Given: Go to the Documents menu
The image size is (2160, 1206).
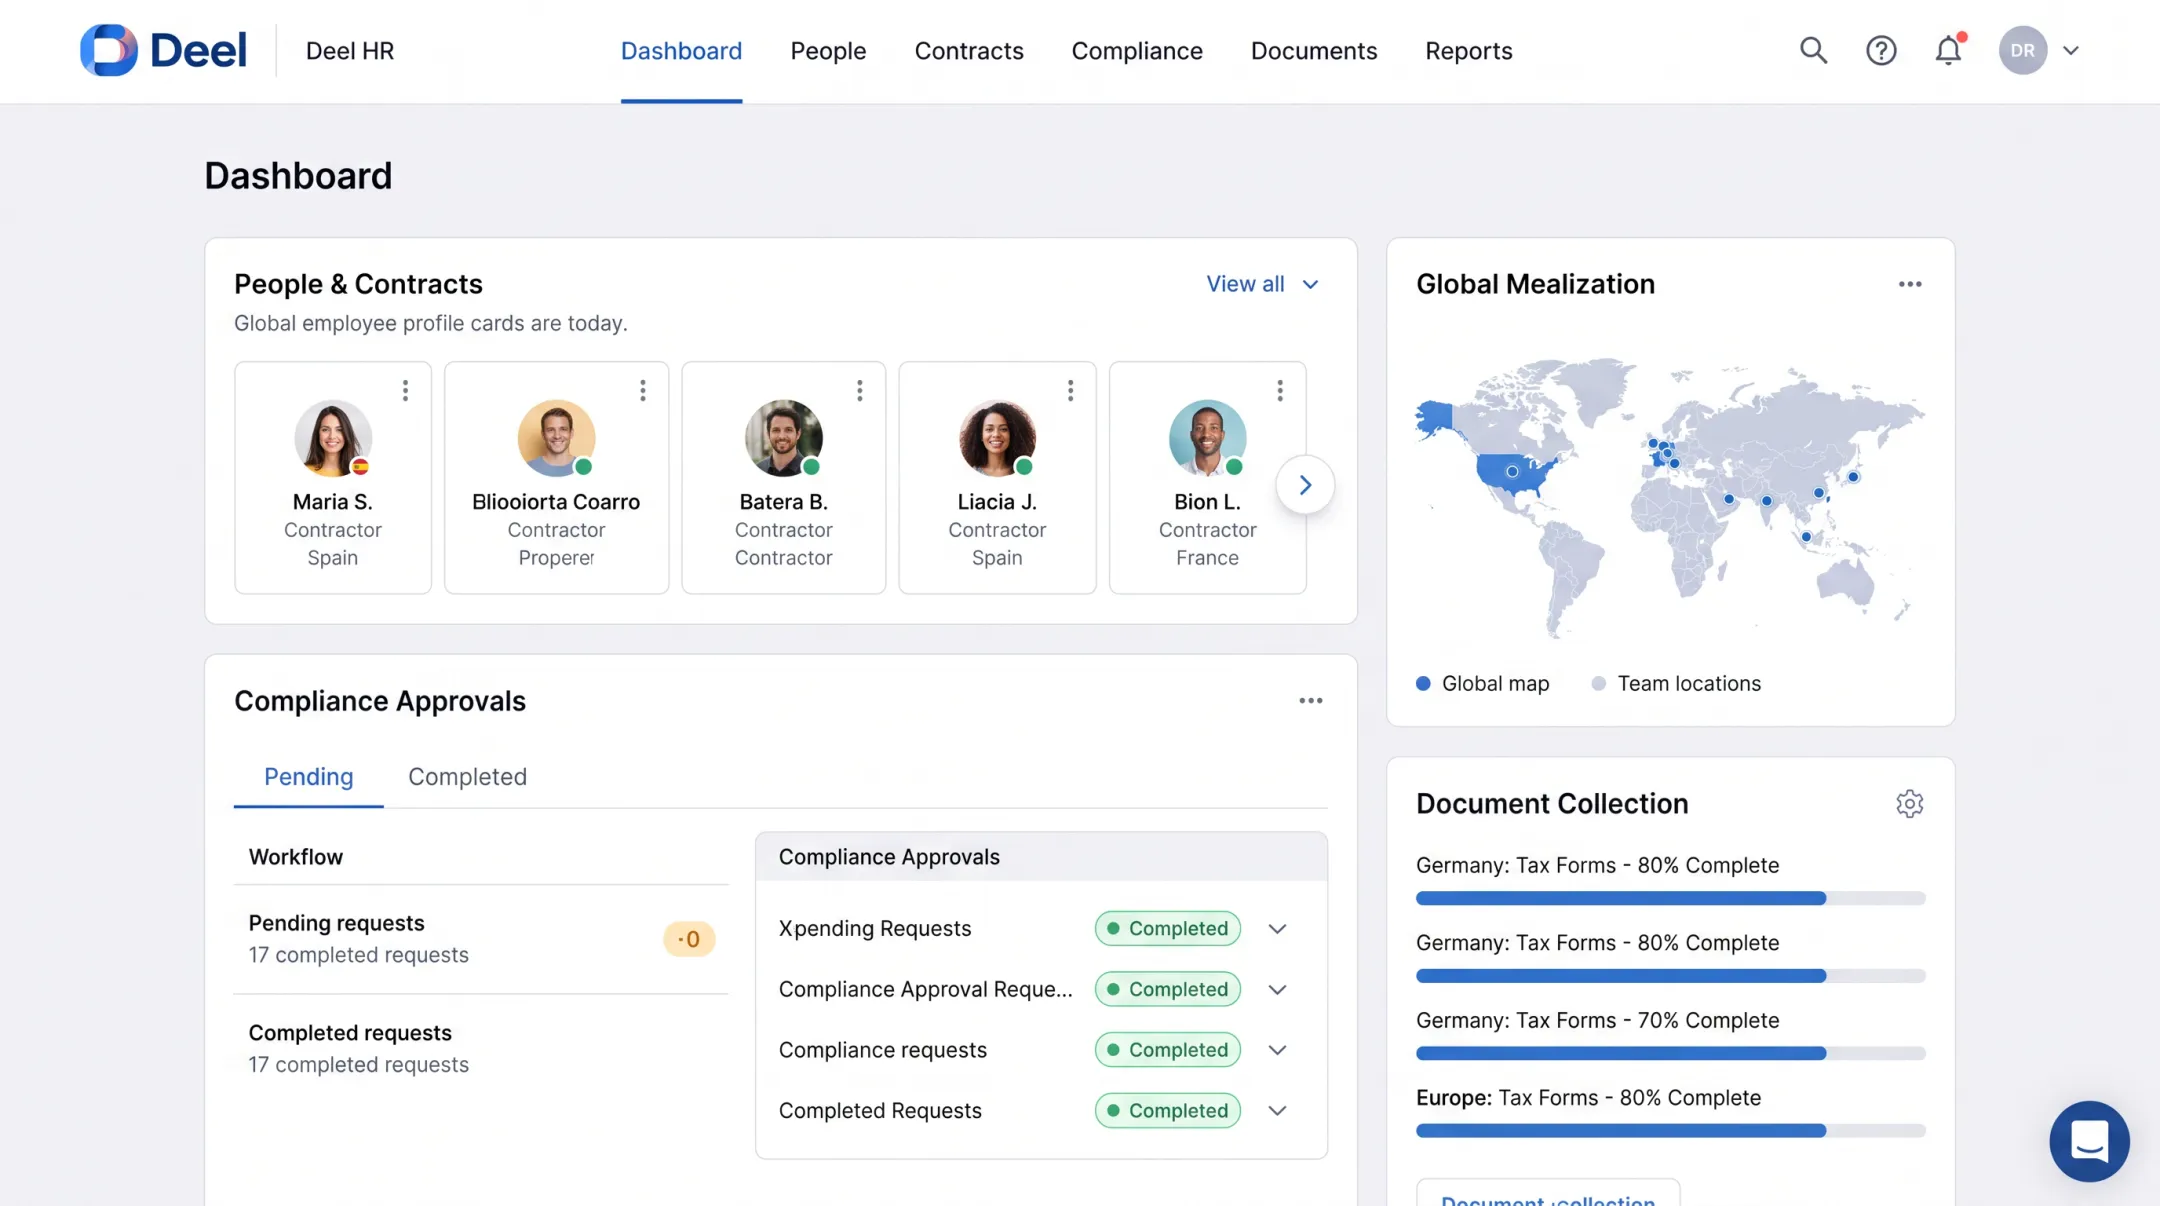Looking at the screenshot, I should pyautogui.click(x=1314, y=51).
